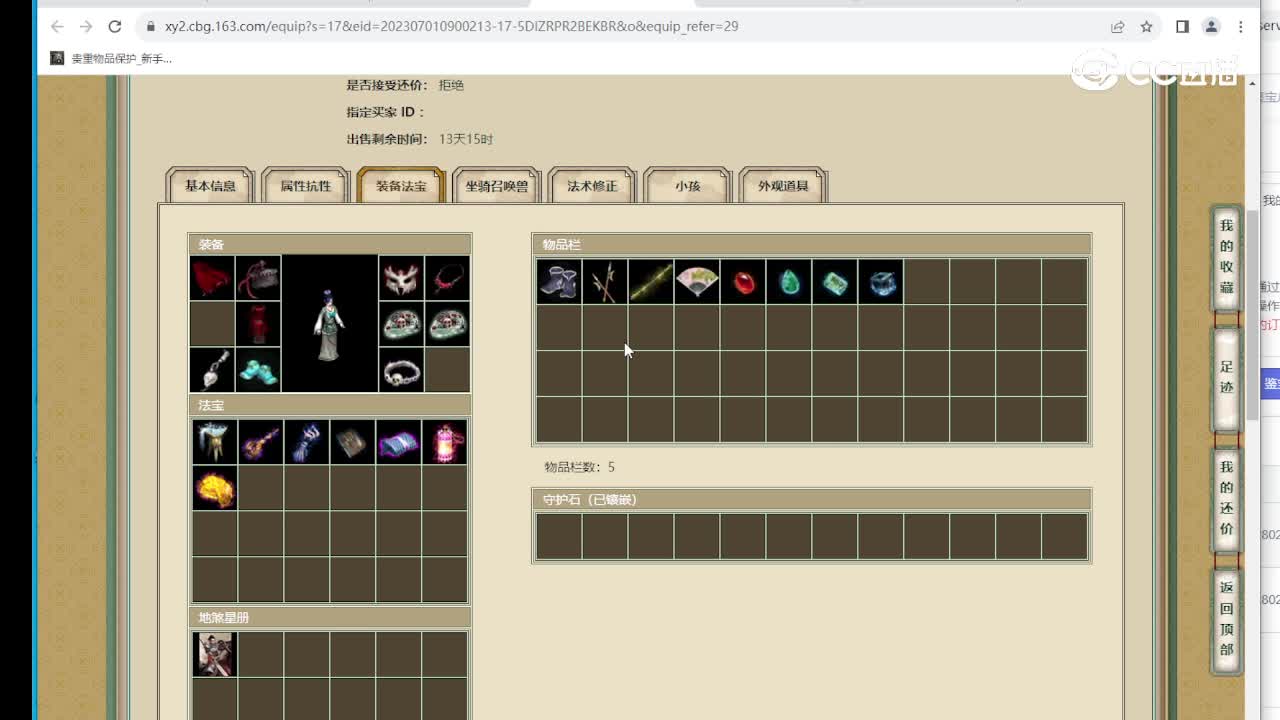This screenshot has height=720, width=1280.
Task: Switch to the 外观道具 tab
Action: click(782, 186)
